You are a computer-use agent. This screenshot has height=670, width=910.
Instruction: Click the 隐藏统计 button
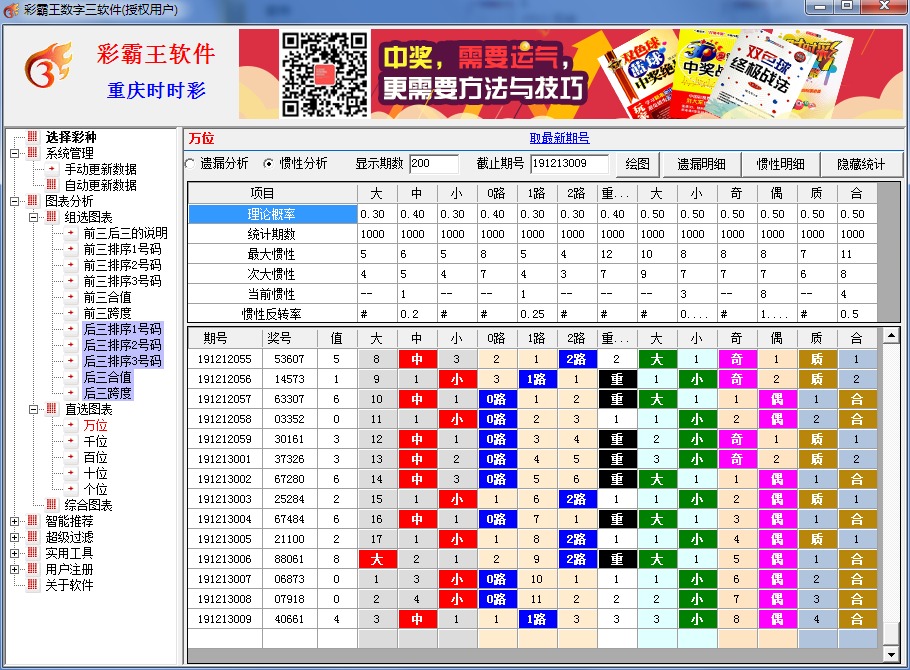tap(861, 164)
